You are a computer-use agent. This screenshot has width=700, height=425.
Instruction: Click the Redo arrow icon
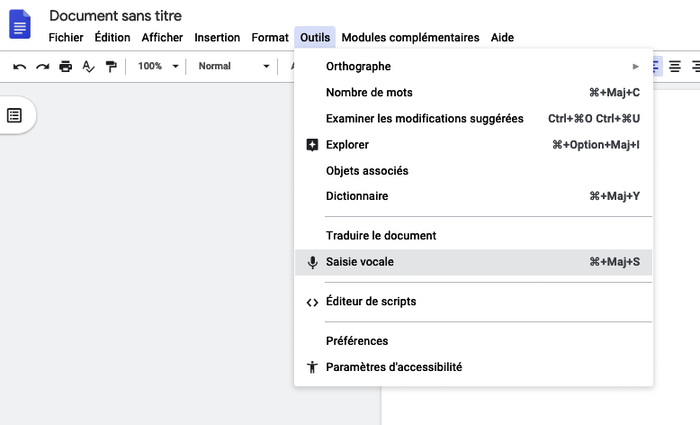(42, 67)
